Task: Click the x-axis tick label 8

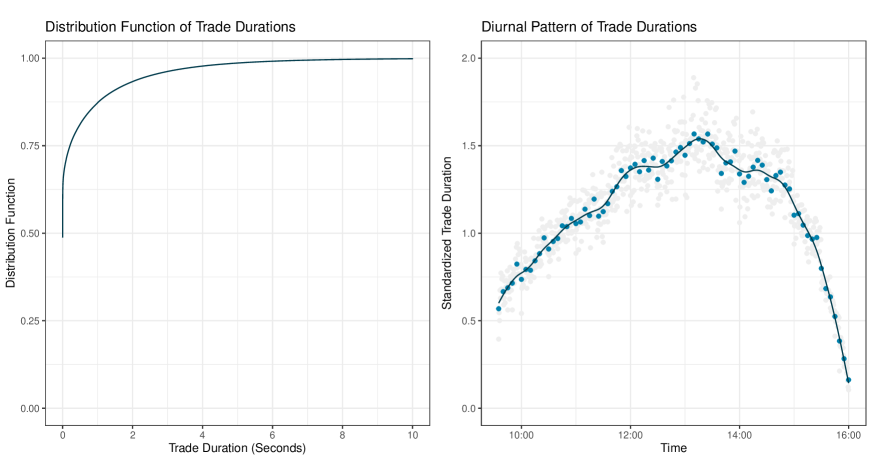Action: click(343, 435)
